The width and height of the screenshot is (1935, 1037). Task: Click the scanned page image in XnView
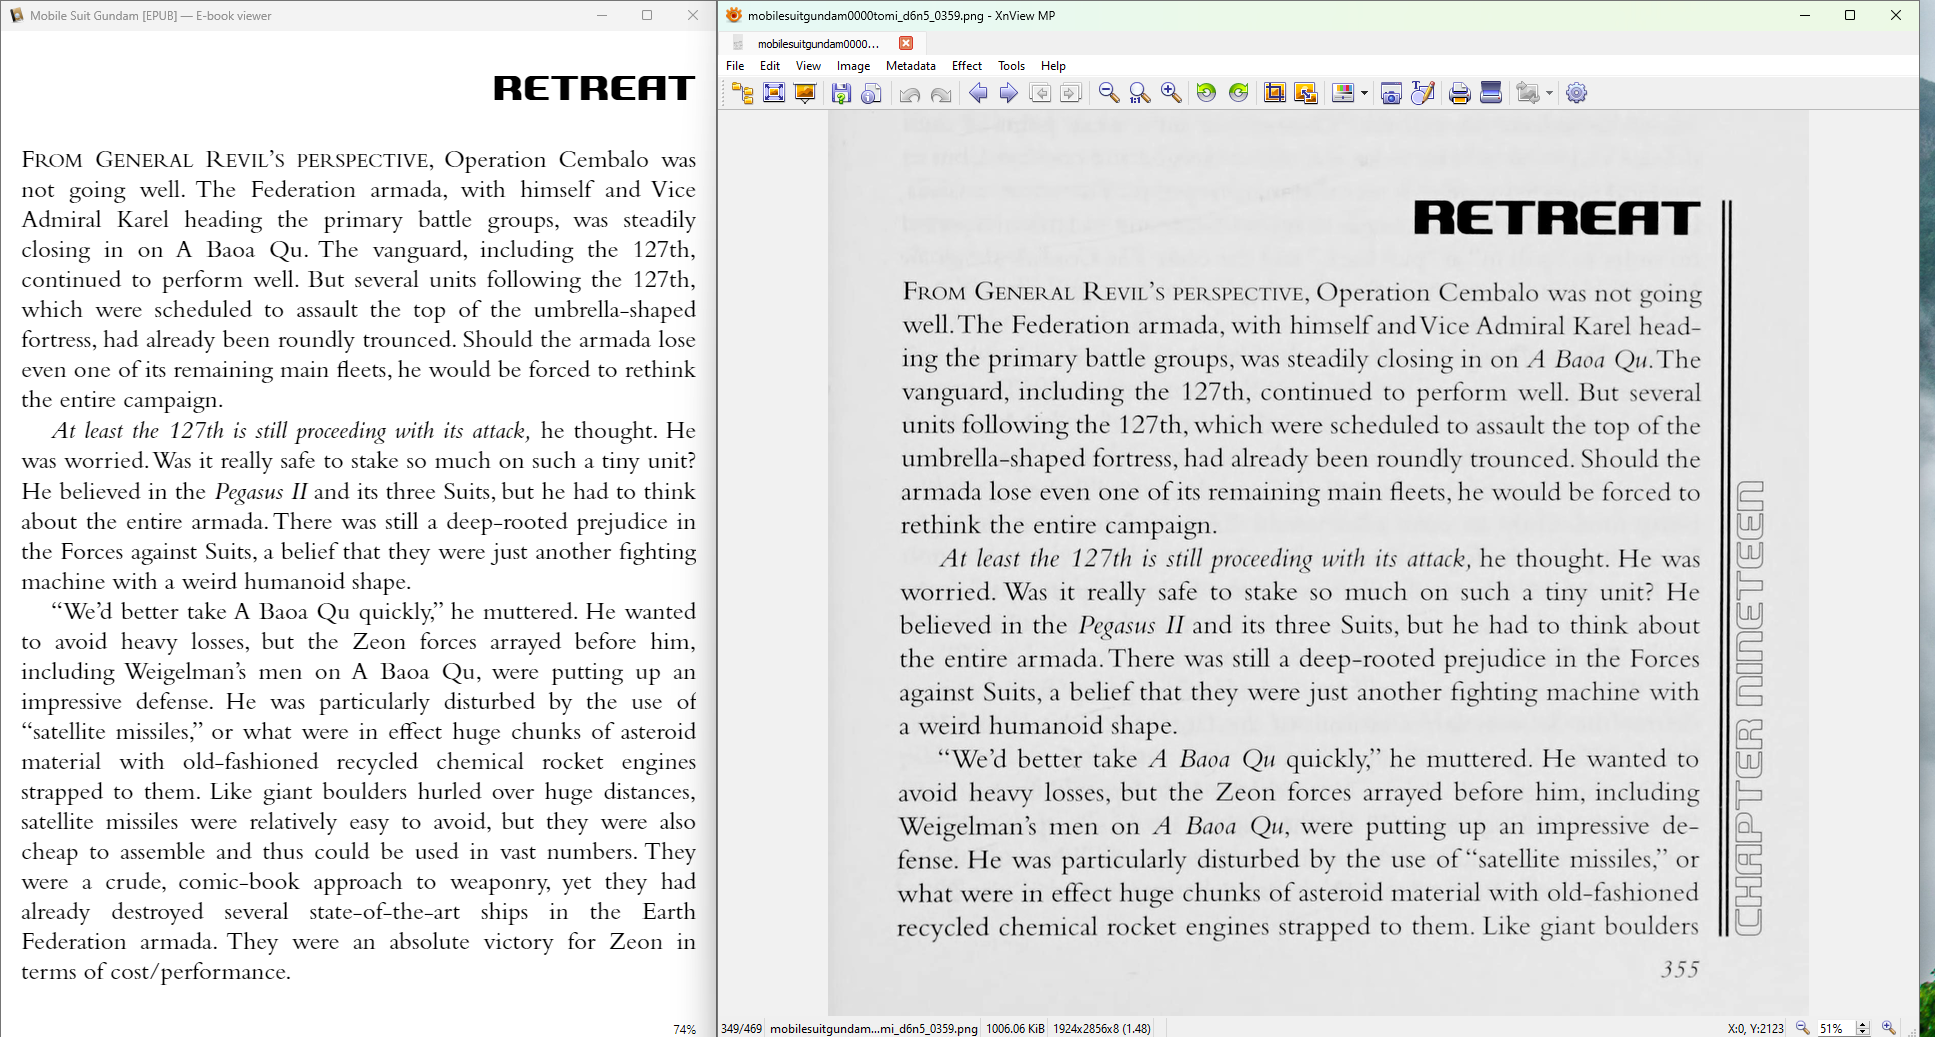(x=1318, y=562)
